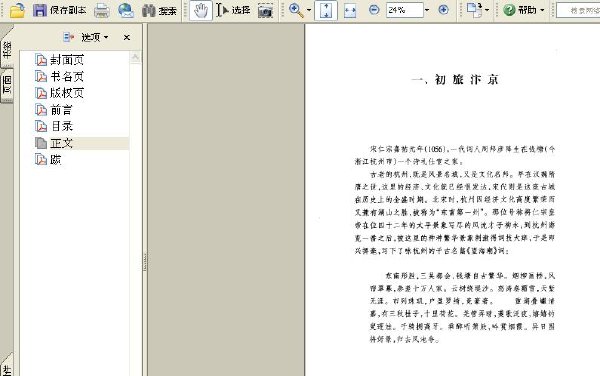This screenshot has width=600, height=376.
Task: Open the 前言 bookmark
Action: pos(61,110)
